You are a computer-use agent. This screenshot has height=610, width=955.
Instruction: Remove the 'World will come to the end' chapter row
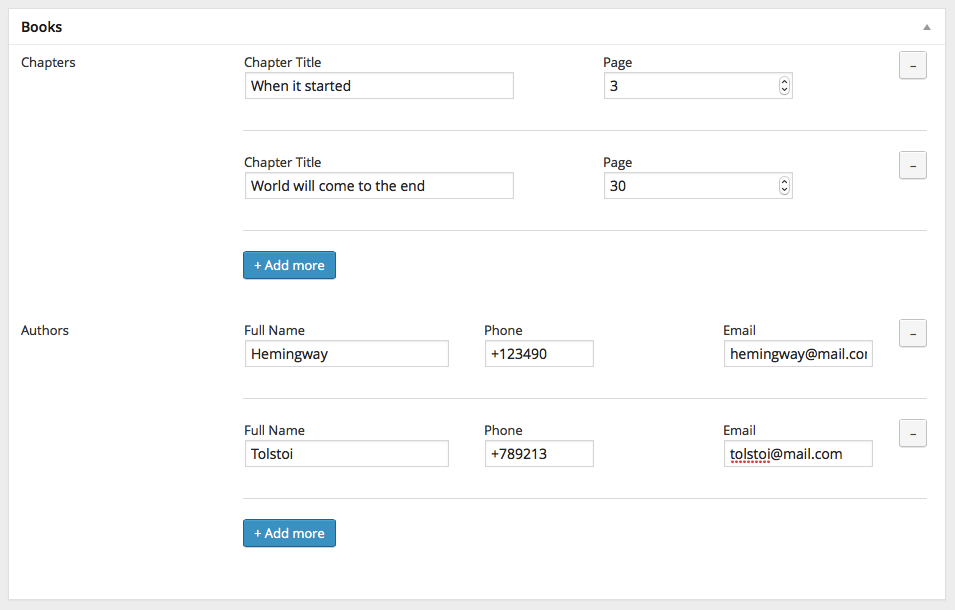coord(912,165)
